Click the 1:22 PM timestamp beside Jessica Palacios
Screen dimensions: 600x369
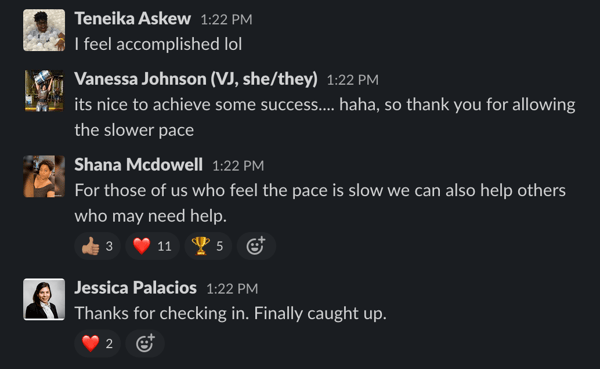[232, 289]
